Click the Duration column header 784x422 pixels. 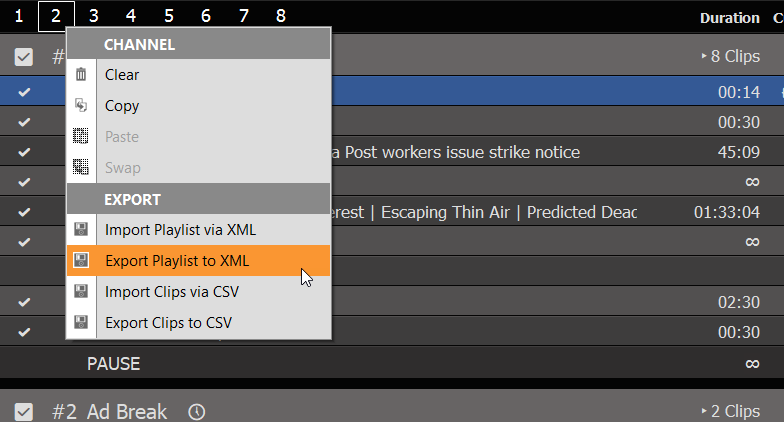[730, 18]
